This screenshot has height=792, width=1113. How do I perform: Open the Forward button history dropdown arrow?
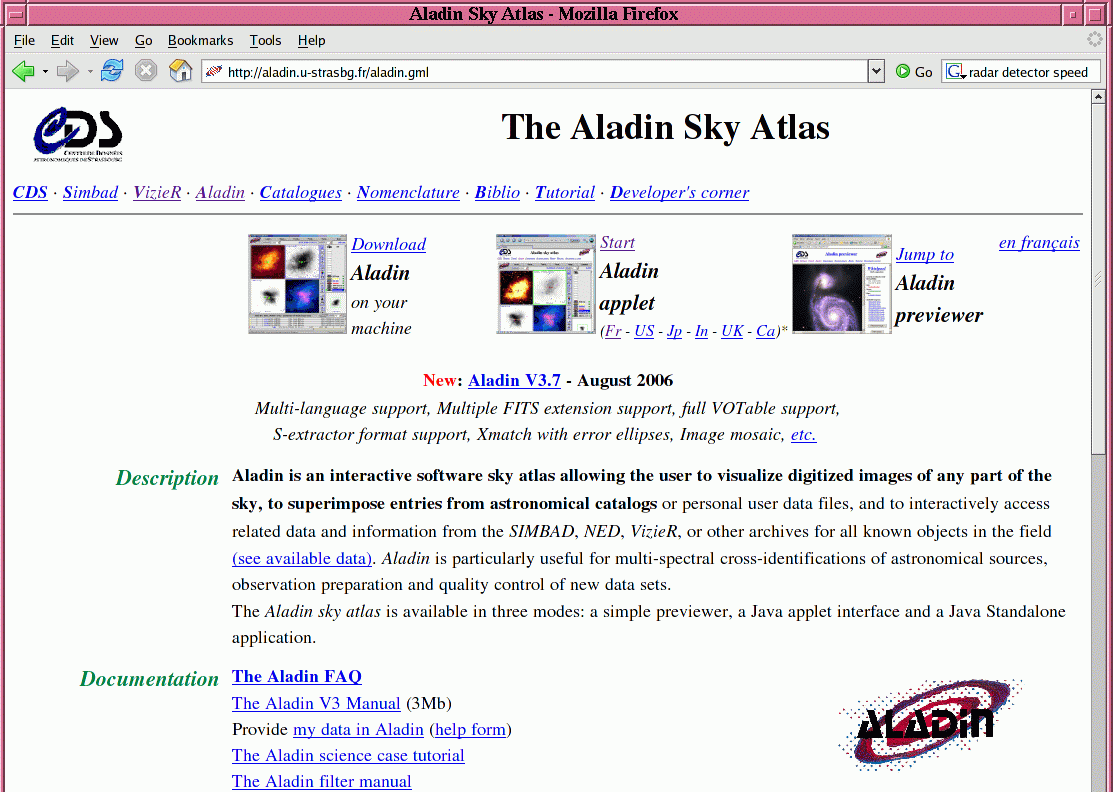click(x=89, y=72)
